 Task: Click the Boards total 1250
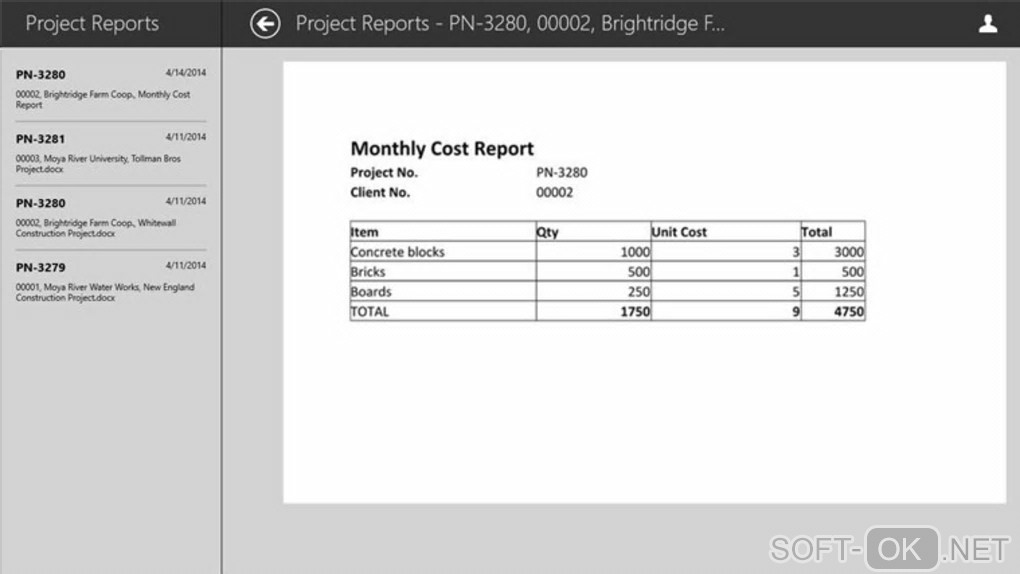pos(833,292)
